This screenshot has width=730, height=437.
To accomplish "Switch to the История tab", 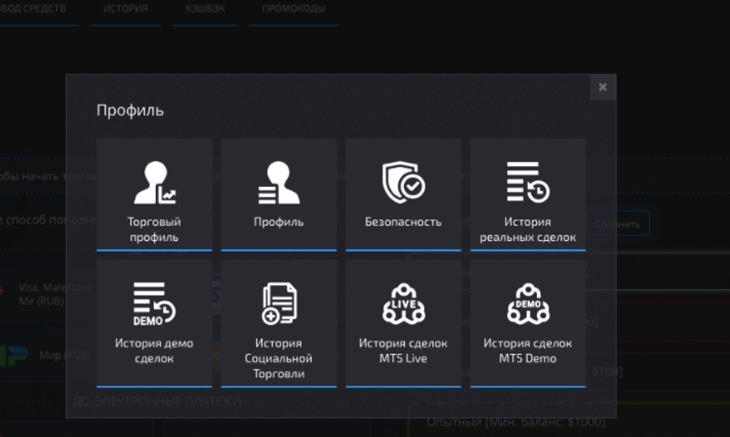I will pyautogui.click(x=125, y=8).
